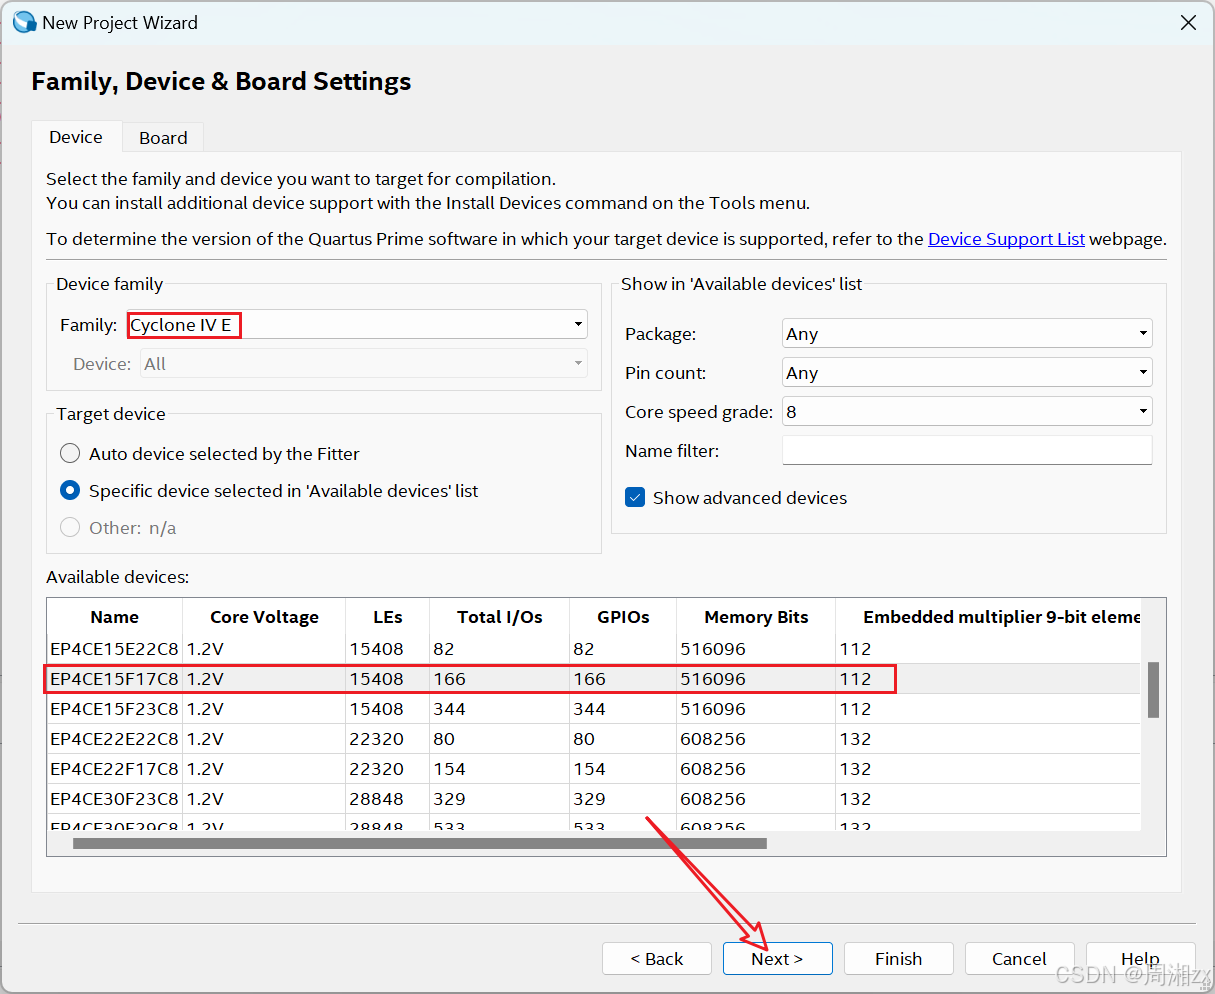1215x994 pixels.
Task: Sort by the Memory Bits column header
Action: click(756, 617)
